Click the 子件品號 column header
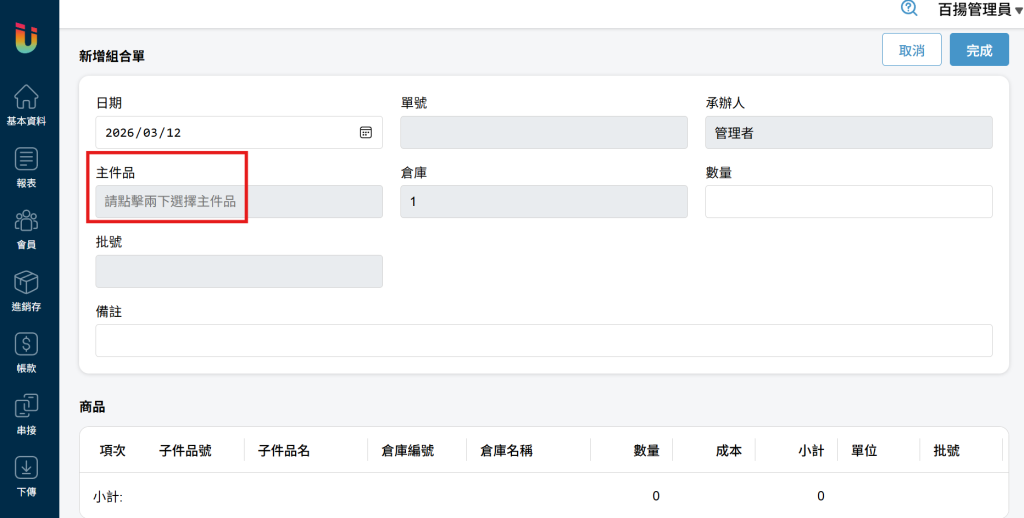 click(x=185, y=451)
